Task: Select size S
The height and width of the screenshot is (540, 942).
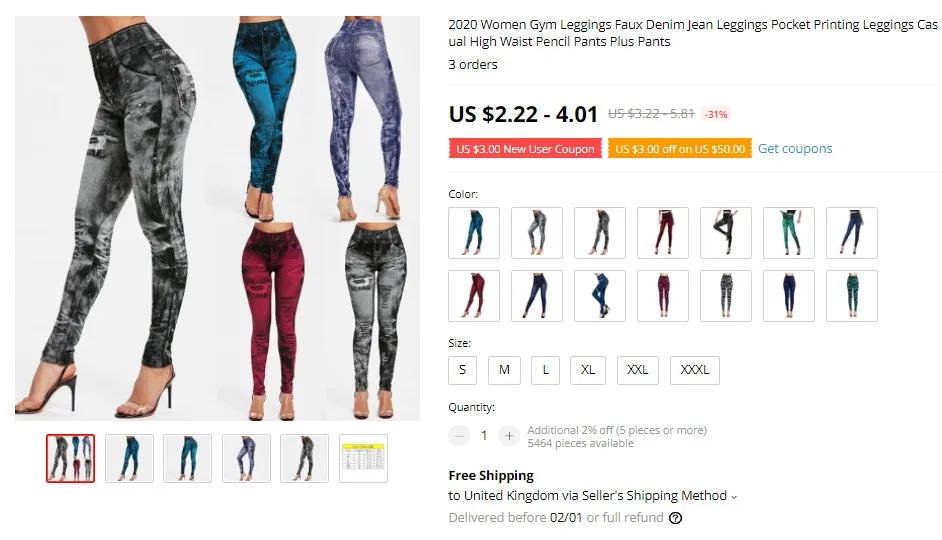Action: (x=463, y=370)
